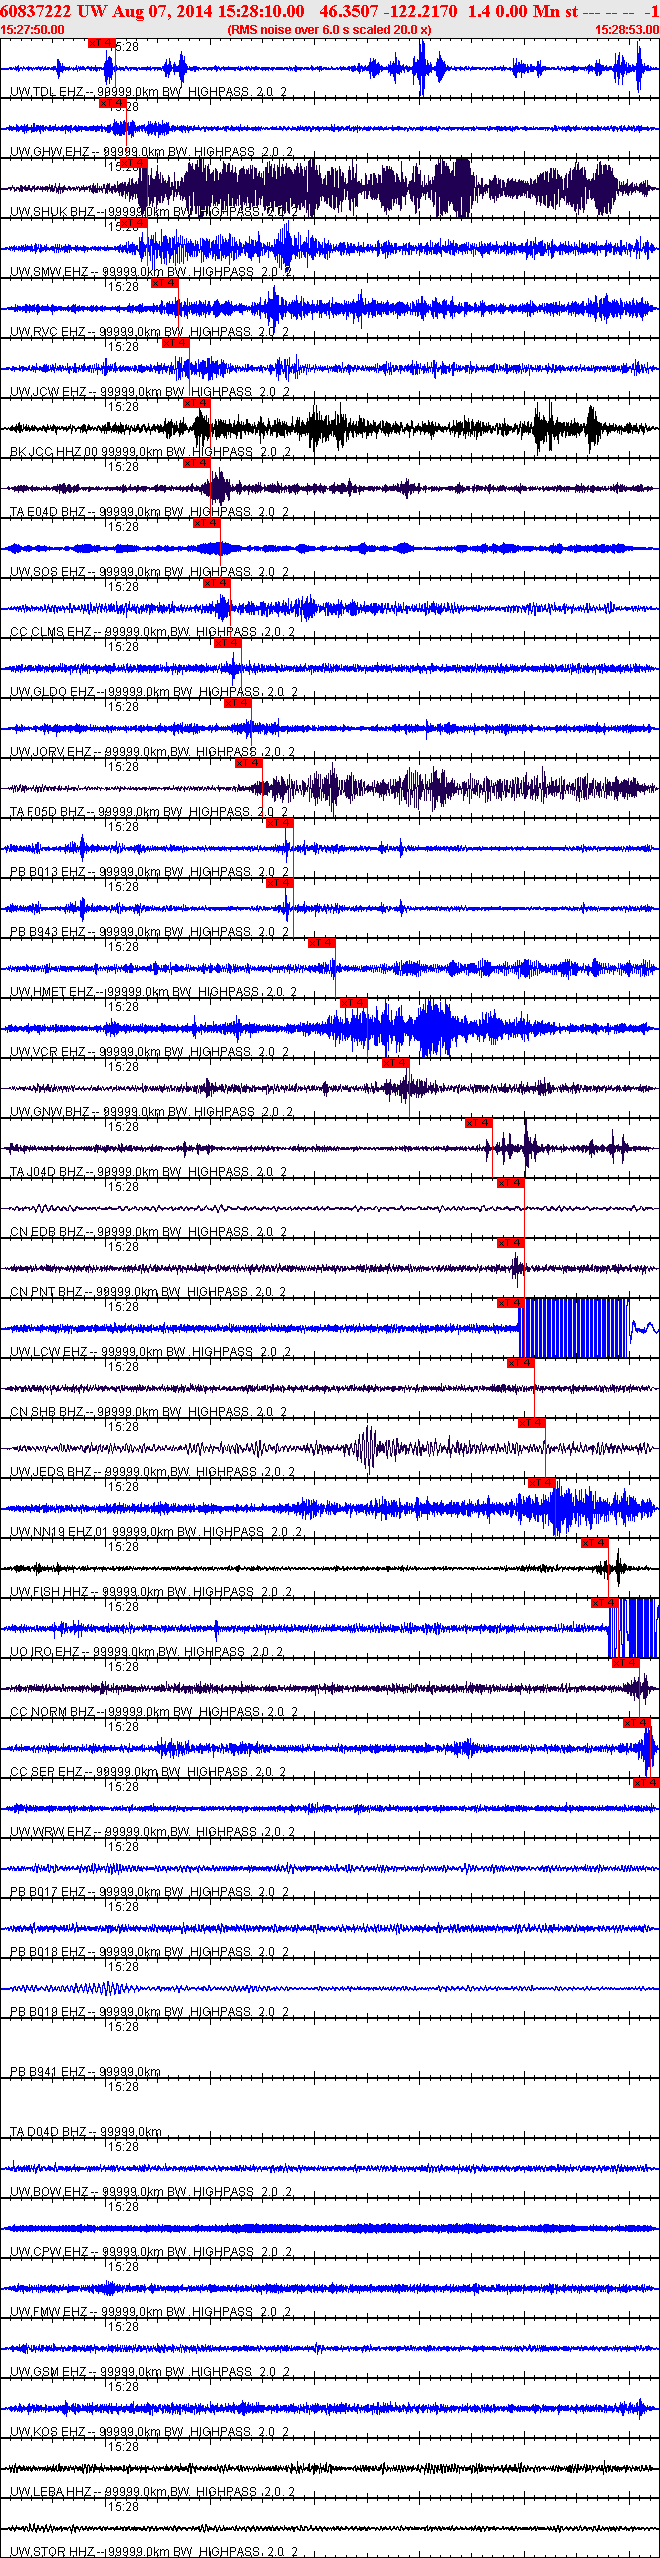
Task: Select the pick marker on the UW.JEDS trace
Action: [x=532, y=1423]
